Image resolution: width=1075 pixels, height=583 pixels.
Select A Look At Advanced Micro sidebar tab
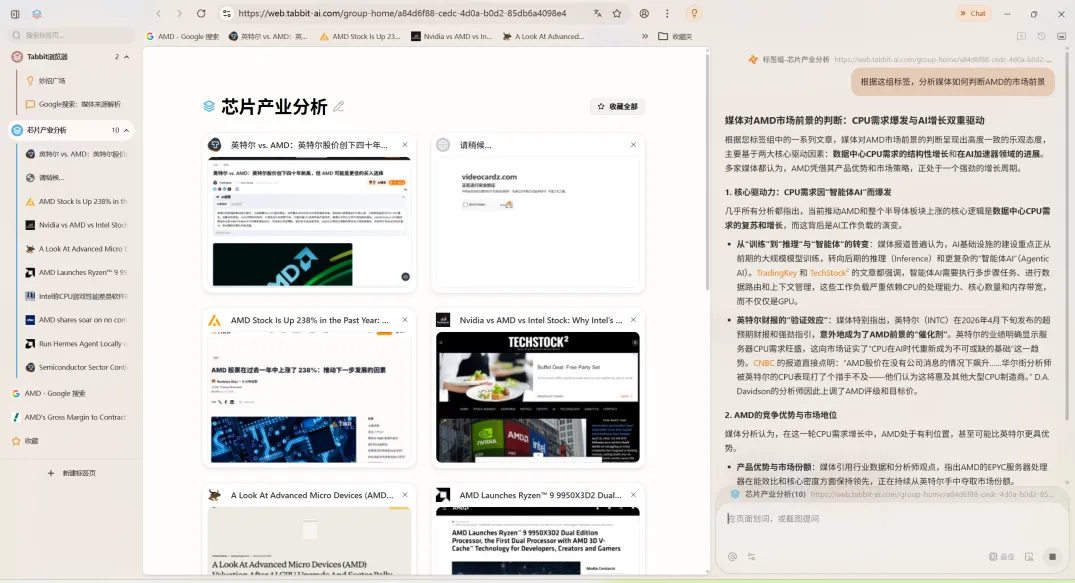(75, 249)
